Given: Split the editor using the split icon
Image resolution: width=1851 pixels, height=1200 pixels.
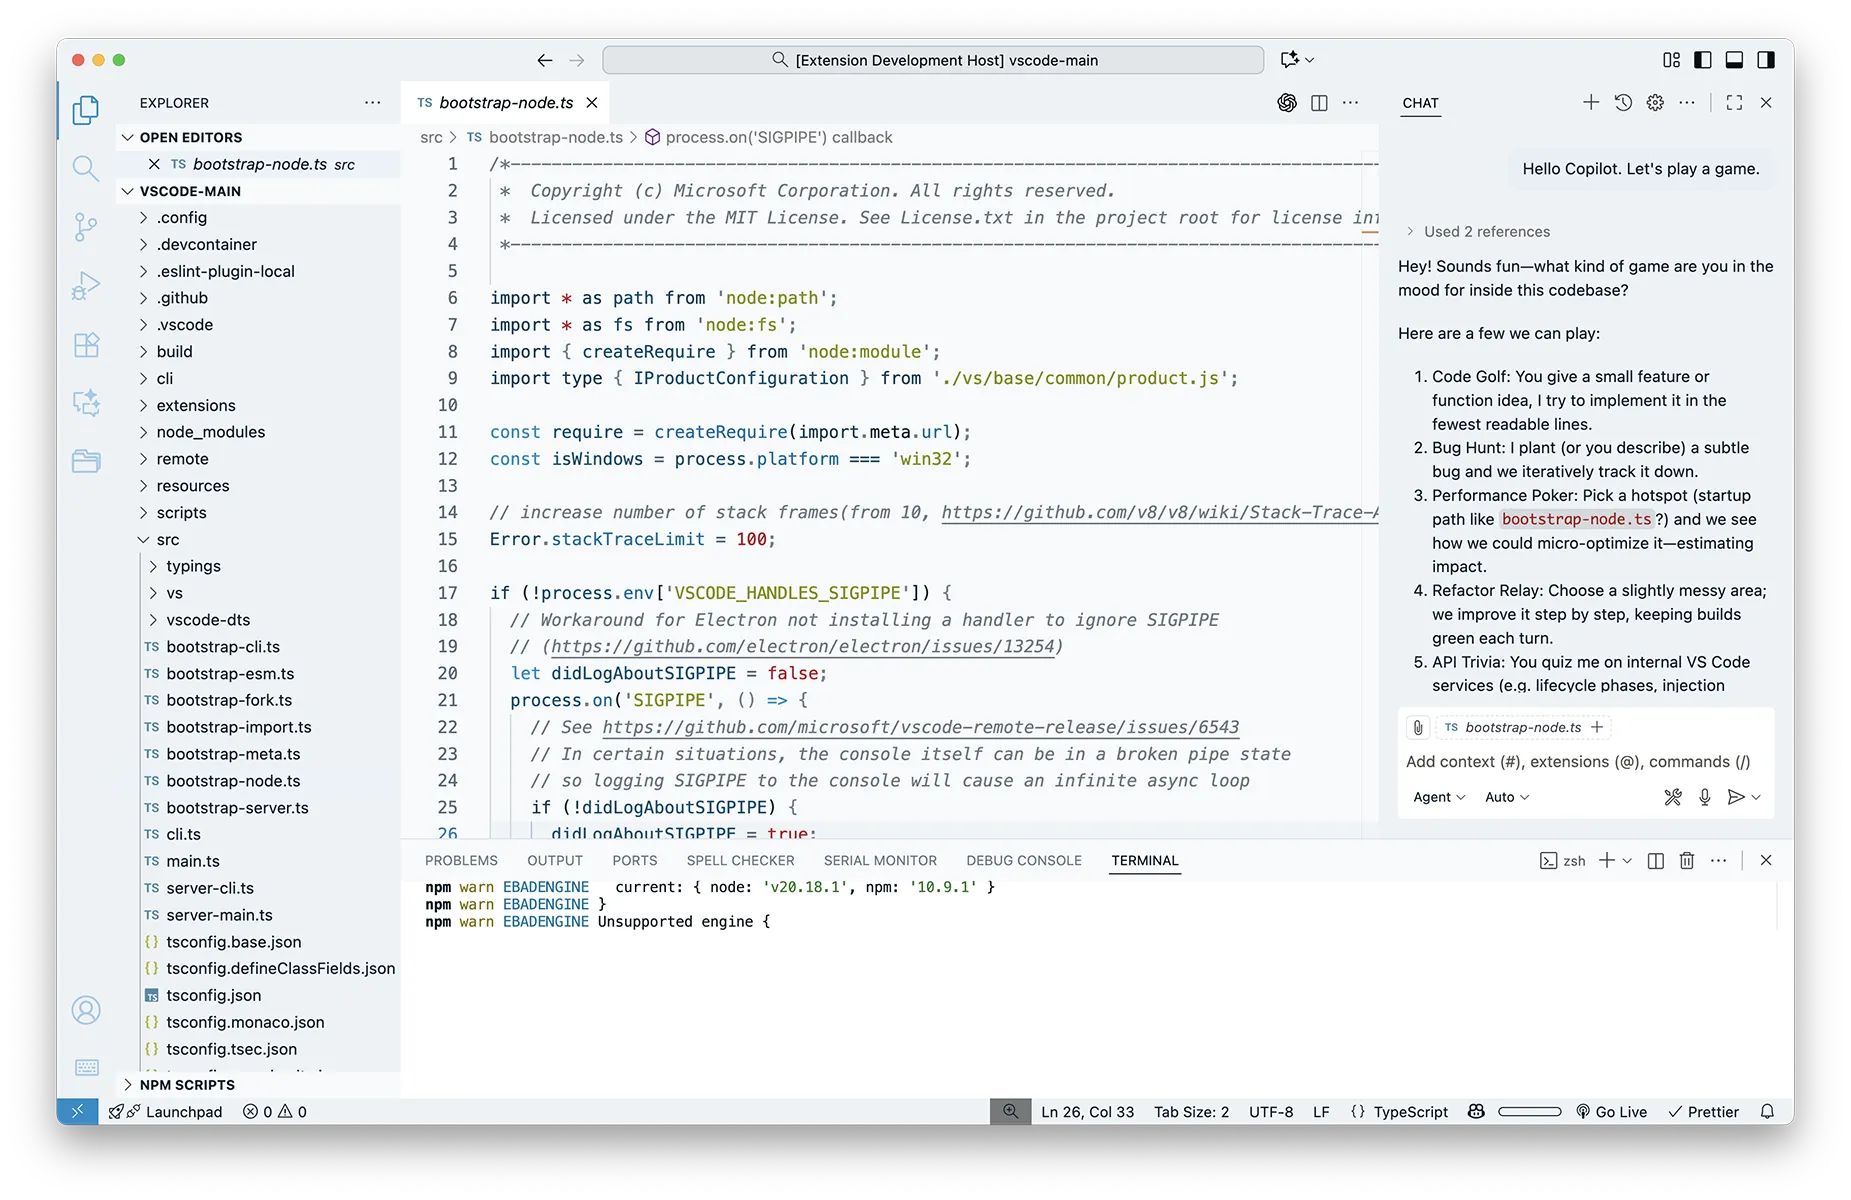Looking at the screenshot, I should pyautogui.click(x=1318, y=103).
